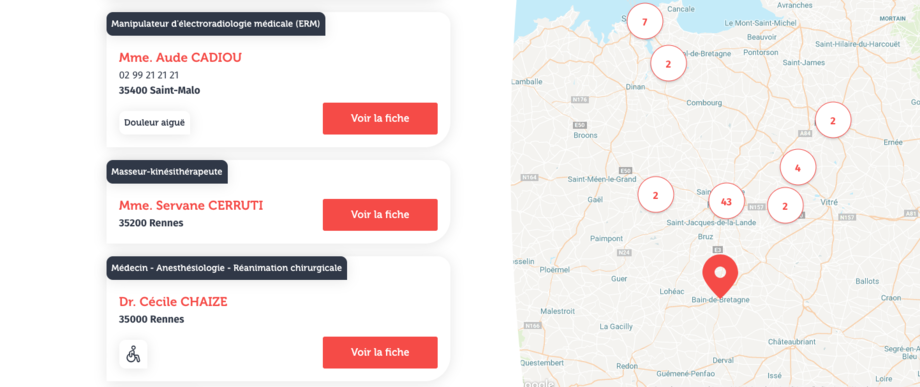Click the Médecin - Anesthésiologie profession label
This screenshot has width=920, height=387.
(x=226, y=268)
